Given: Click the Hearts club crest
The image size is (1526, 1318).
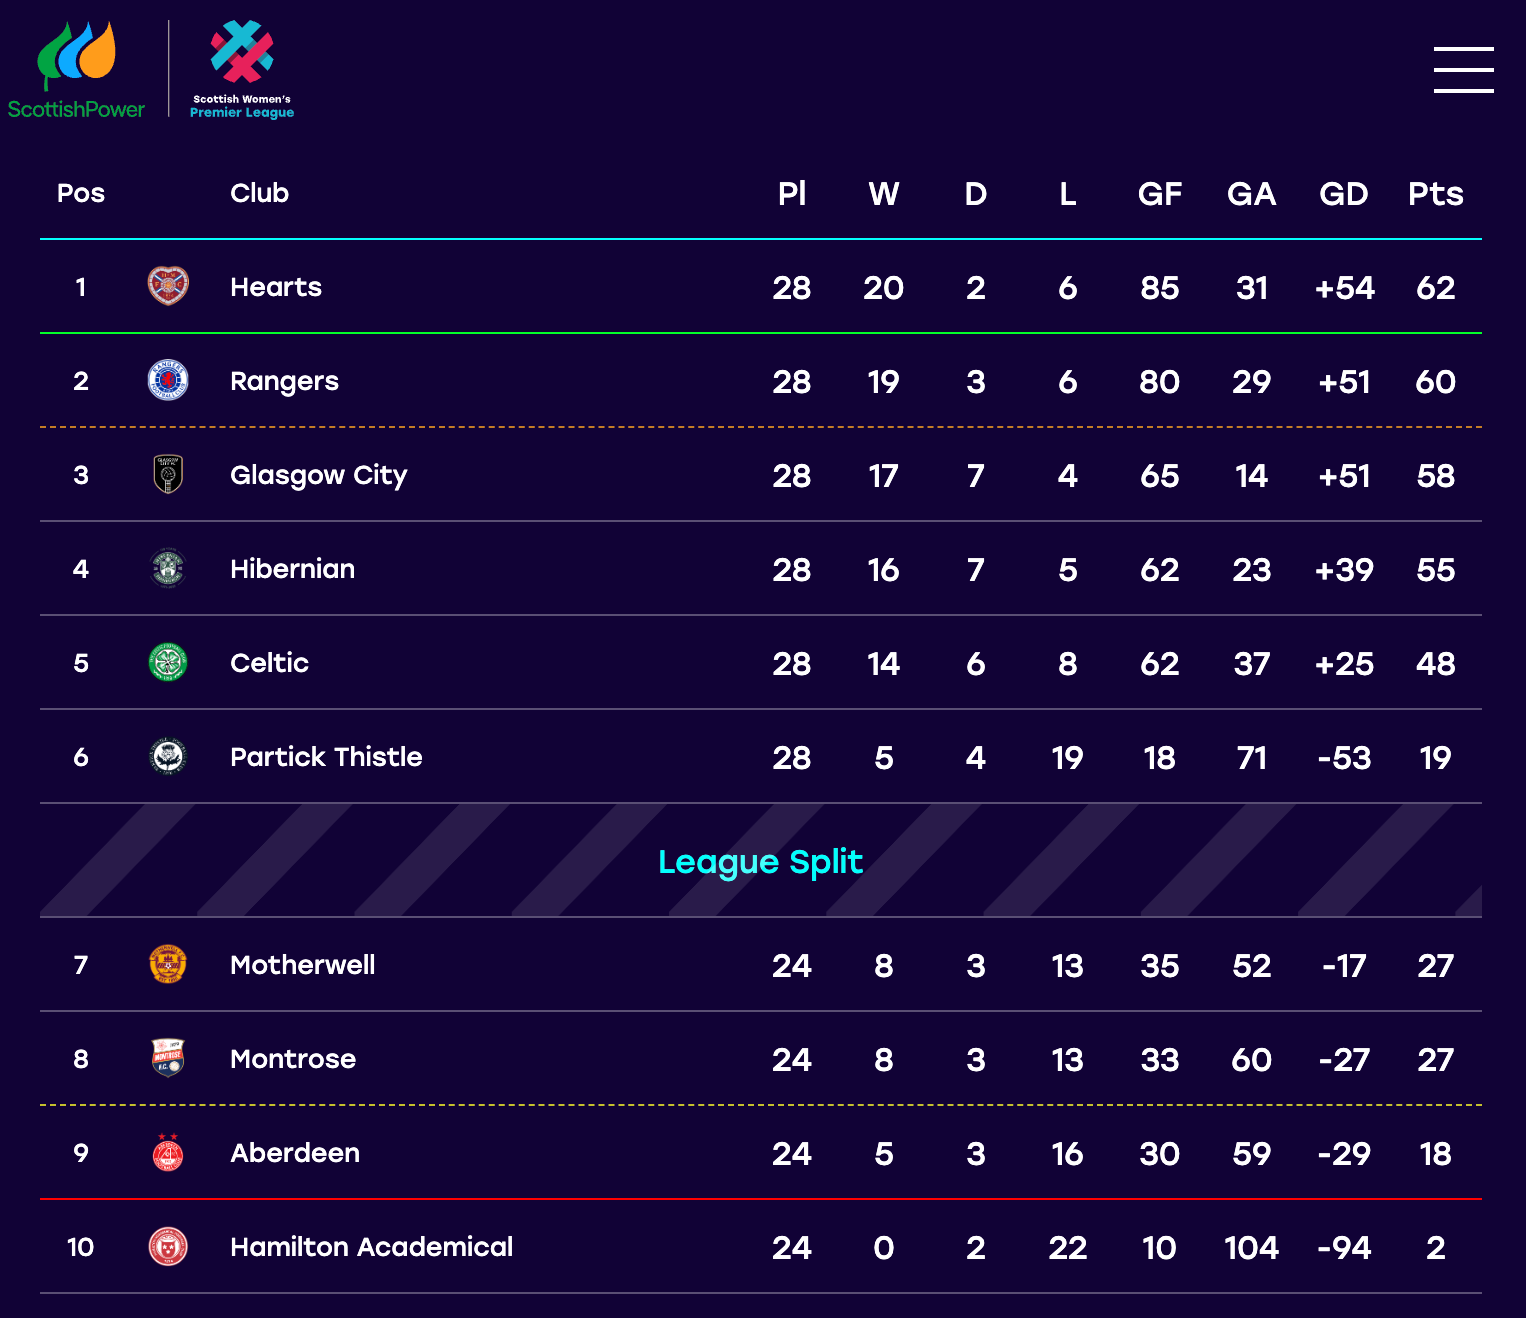Looking at the screenshot, I should click(168, 286).
